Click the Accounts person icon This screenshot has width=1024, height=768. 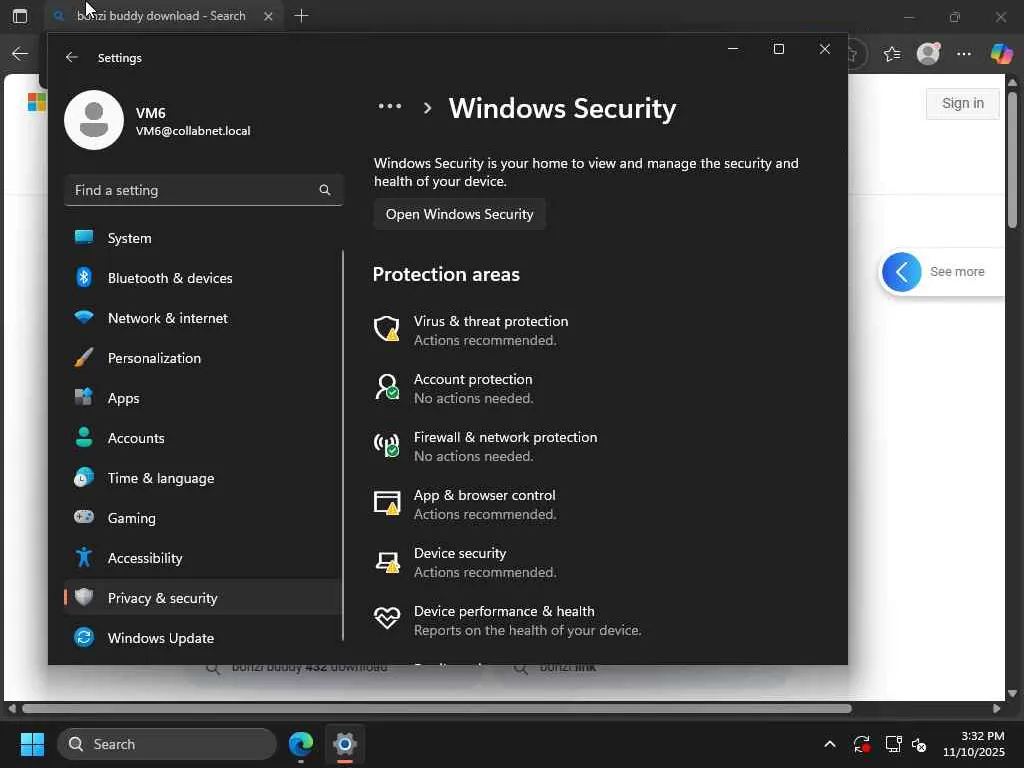(x=84, y=437)
